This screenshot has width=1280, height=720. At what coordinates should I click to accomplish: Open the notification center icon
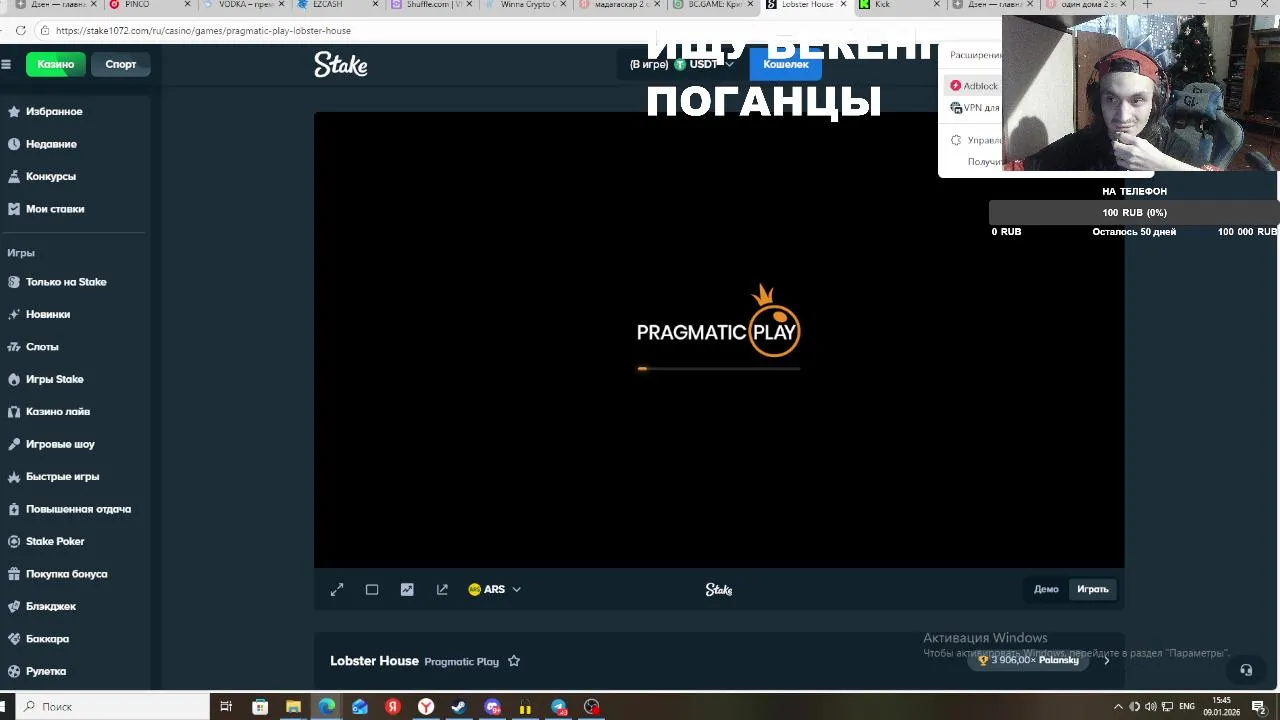pyautogui.click(x=1258, y=707)
